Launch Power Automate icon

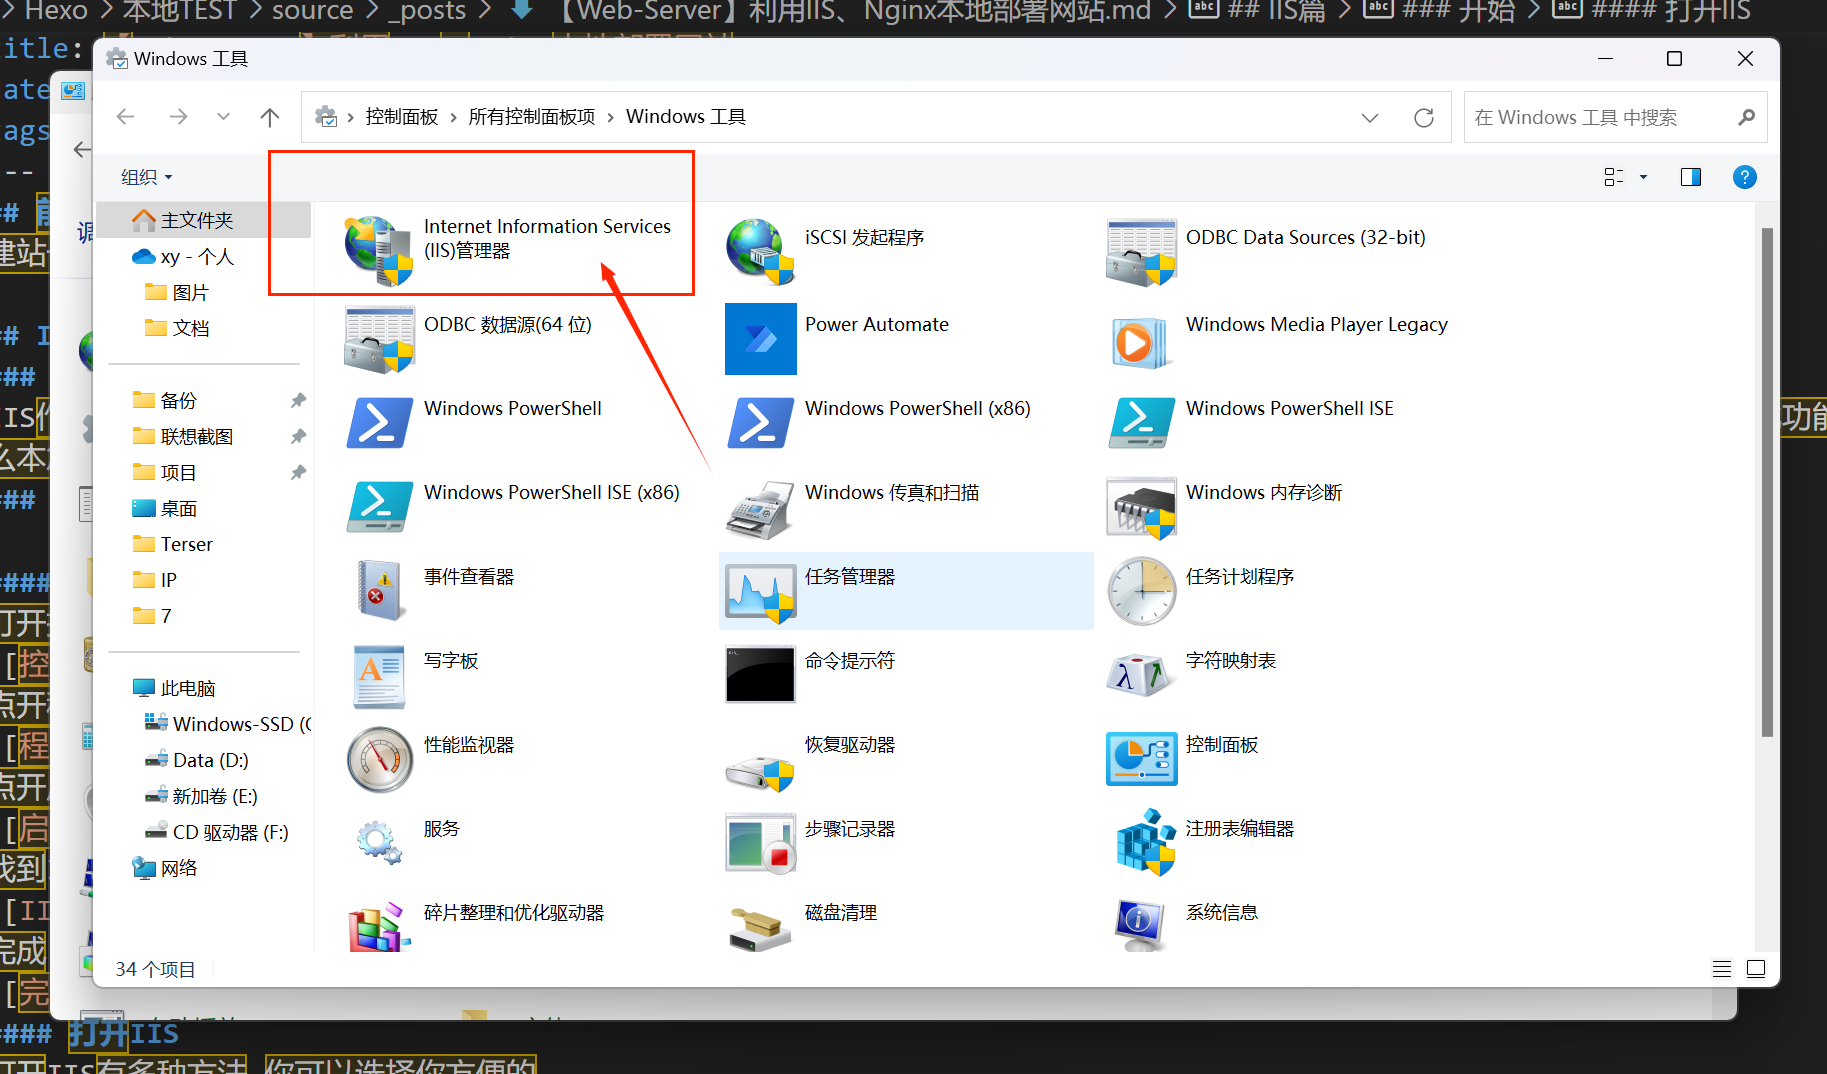(x=761, y=339)
